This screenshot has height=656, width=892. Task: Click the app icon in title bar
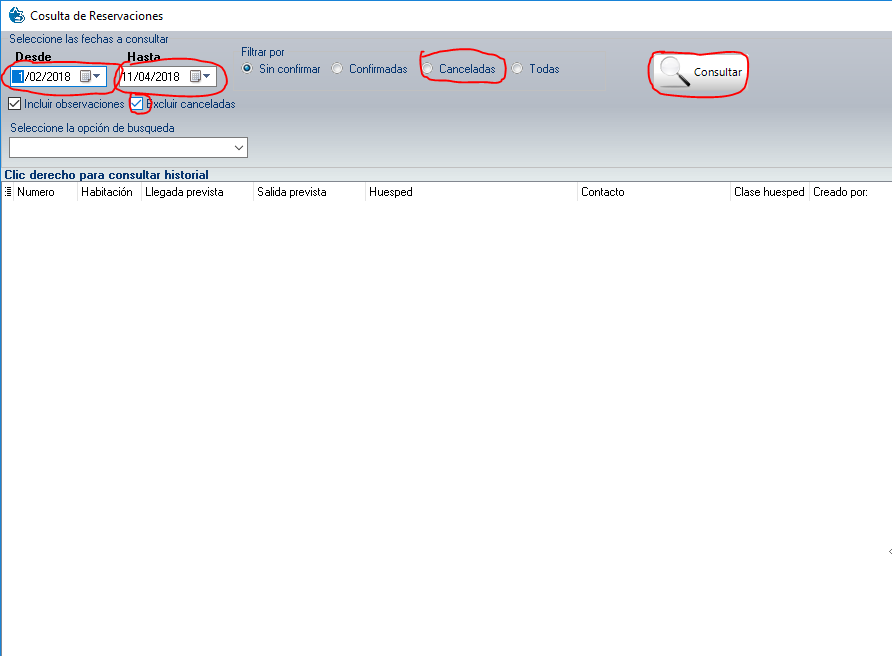[x=16, y=16]
